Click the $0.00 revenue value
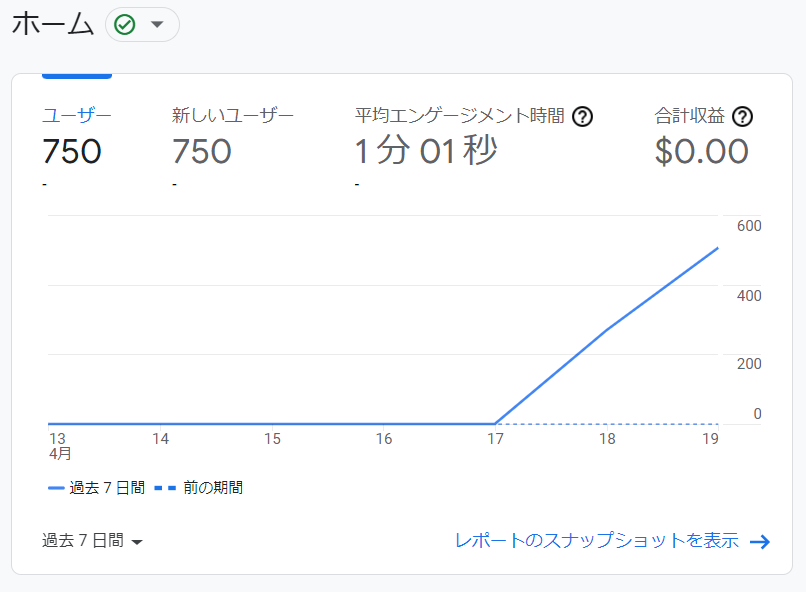The width and height of the screenshot is (806, 592). (x=701, y=151)
